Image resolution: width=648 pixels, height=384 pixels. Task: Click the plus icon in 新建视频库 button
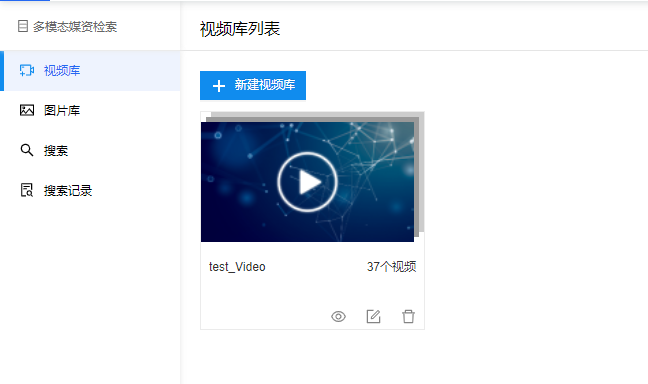click(219, 86)
